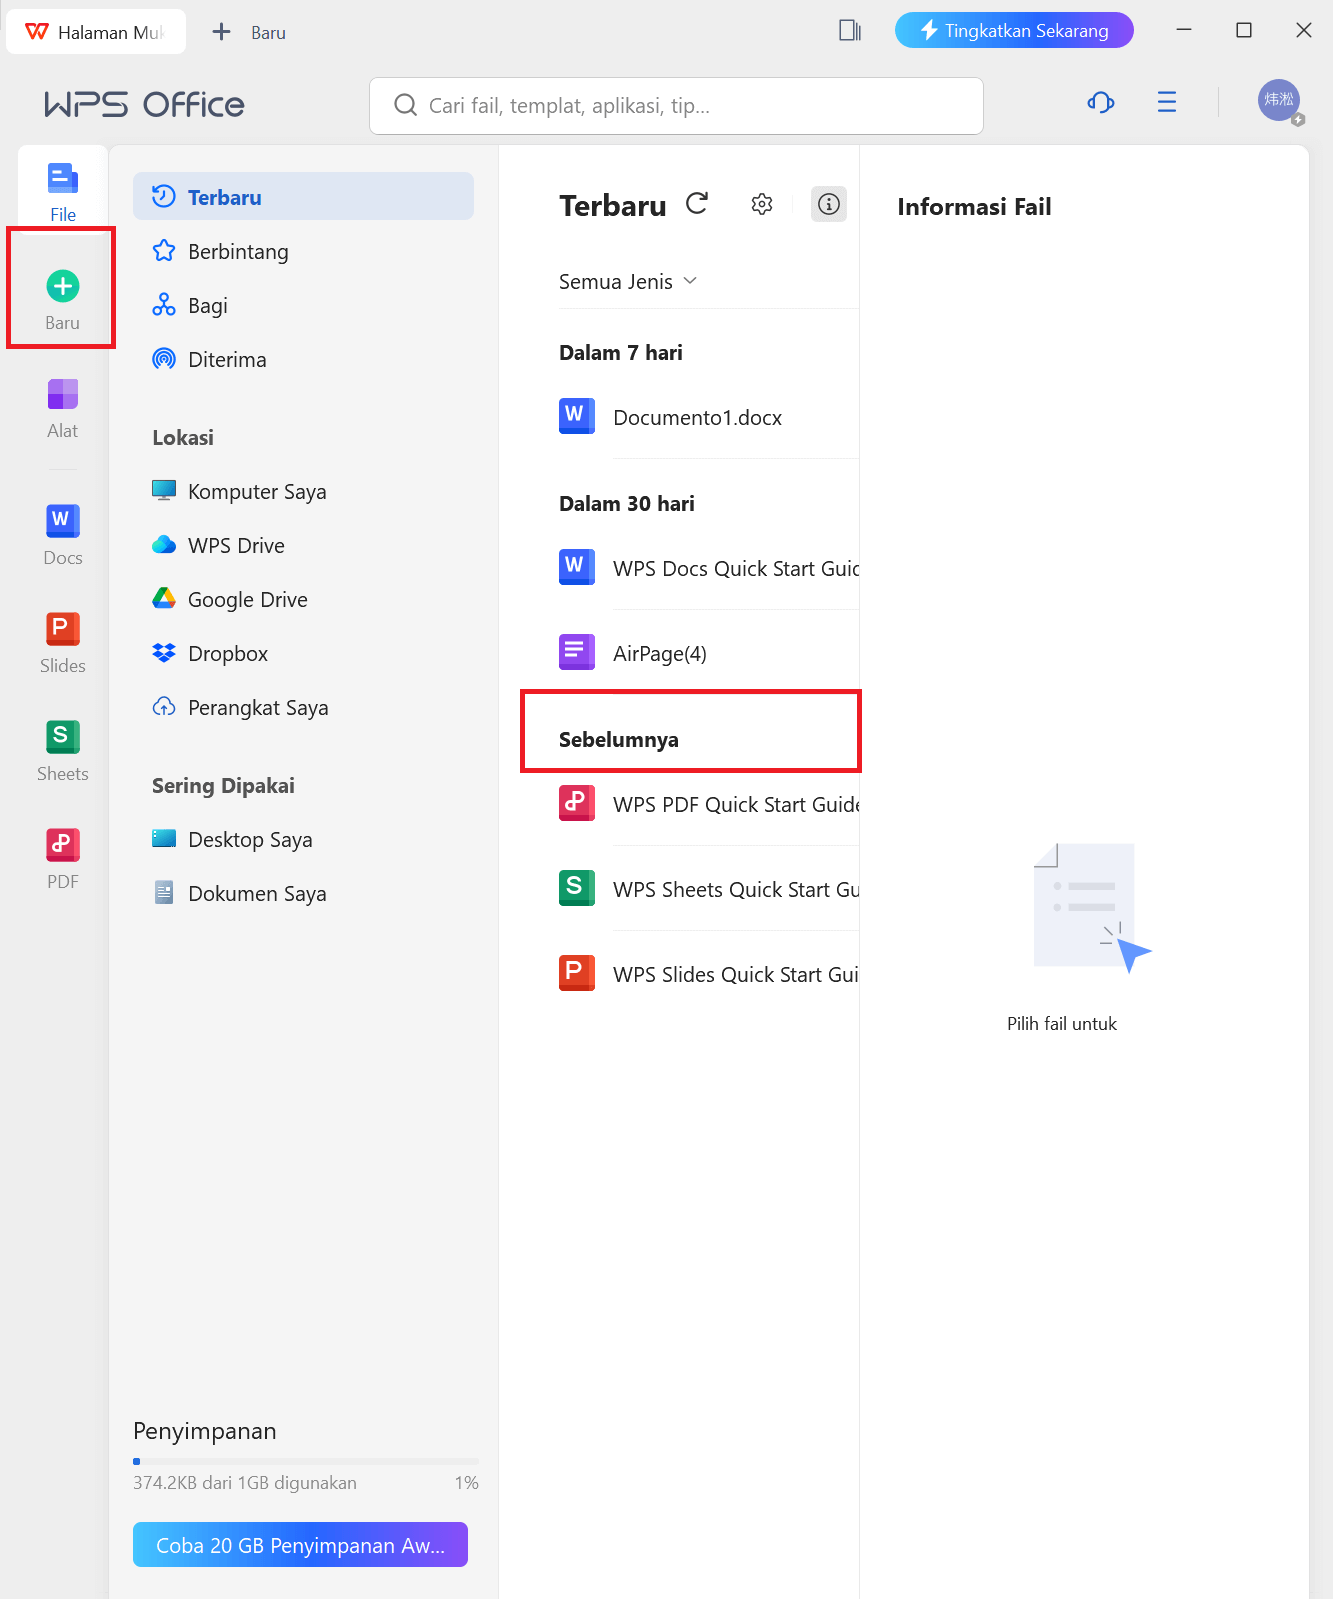Open the user avatar account menu
Viewport: 1333px width, 1599px height.
click(1278, 100)
